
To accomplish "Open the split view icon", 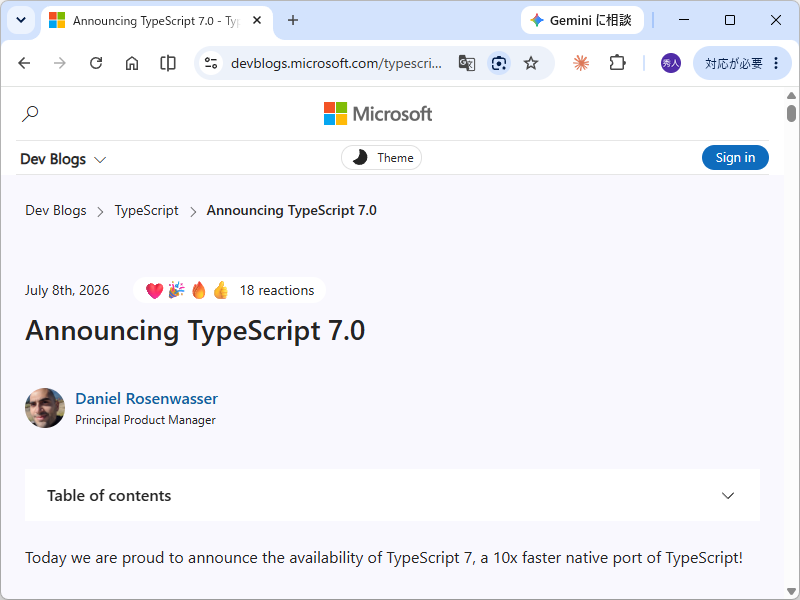I will tap(168, 63).
